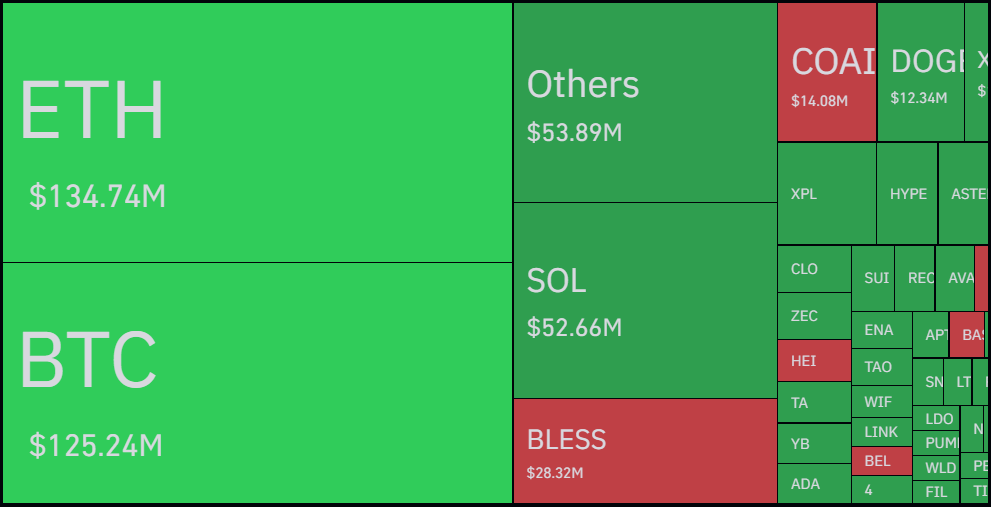This screenshot has height=507, width=991.
Task: Select the BTC $125.24M block
Action: (257, 382)
